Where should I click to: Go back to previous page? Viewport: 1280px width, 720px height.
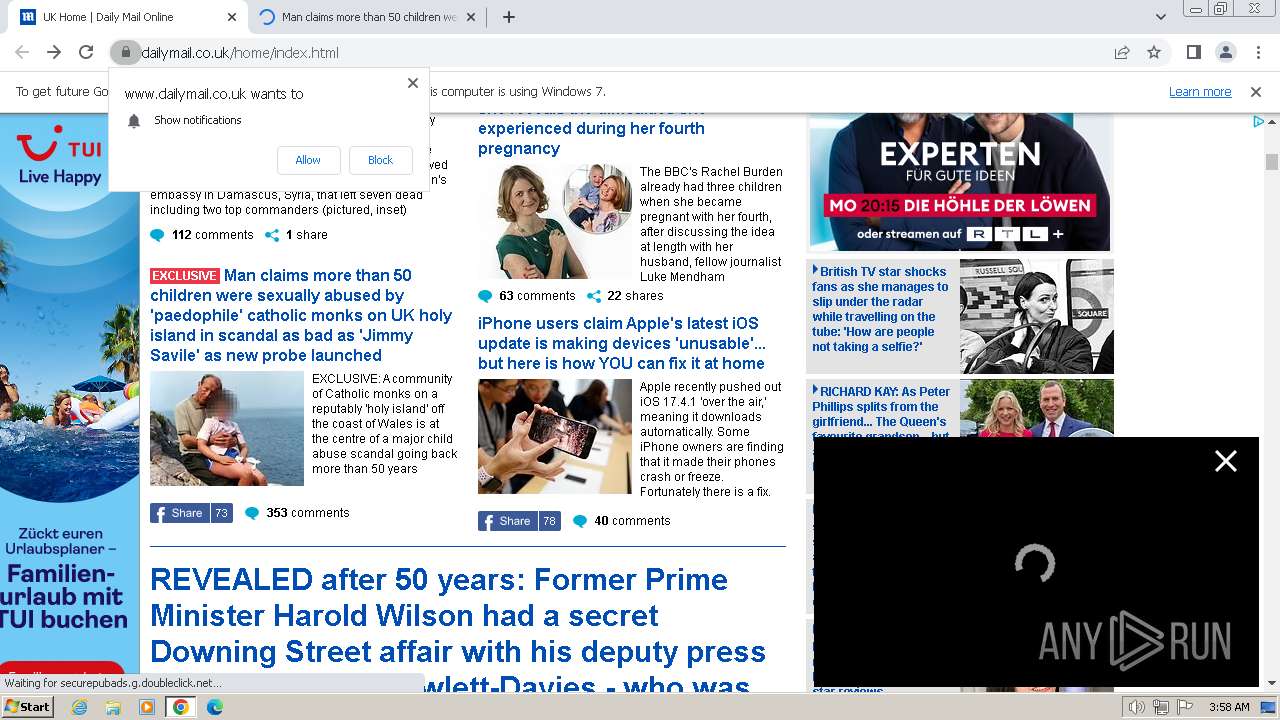pyautogui.click(x=22, y=52)
